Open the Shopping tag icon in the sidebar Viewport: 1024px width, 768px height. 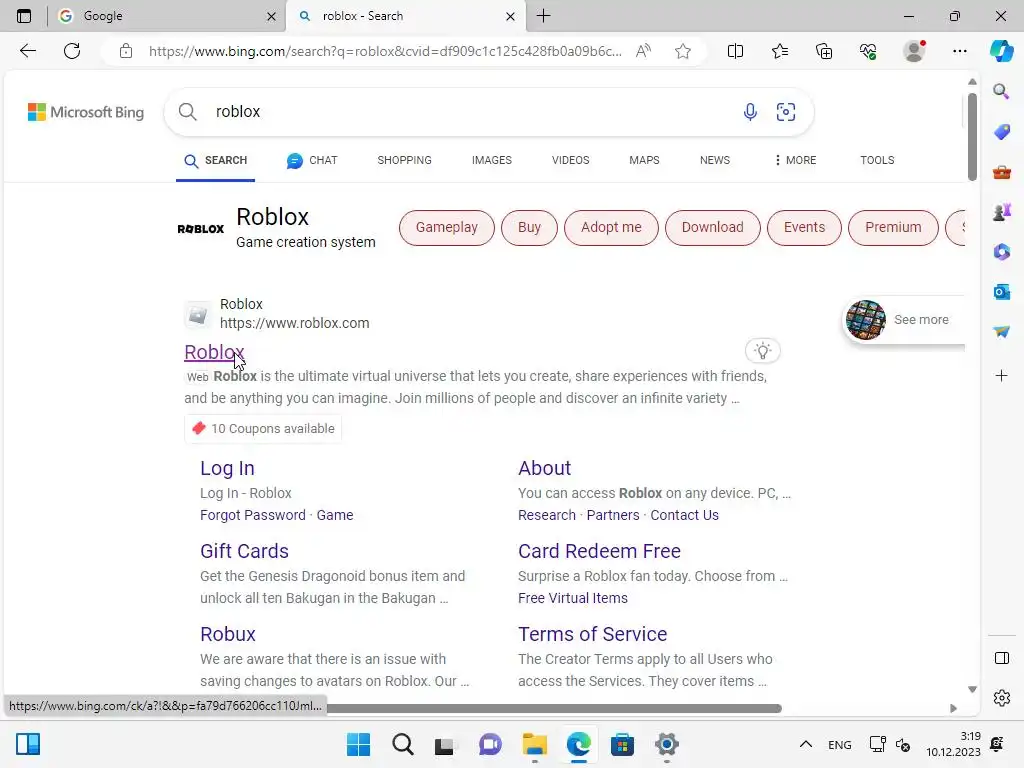pyautogui.click(x=1001, y=132)
